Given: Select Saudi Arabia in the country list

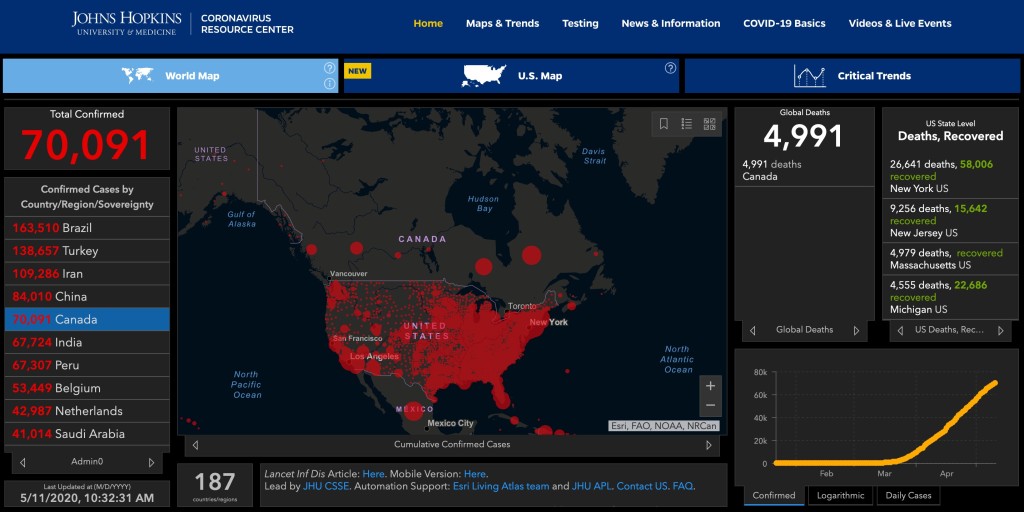Looking at the screenshot, I should 87,434.
